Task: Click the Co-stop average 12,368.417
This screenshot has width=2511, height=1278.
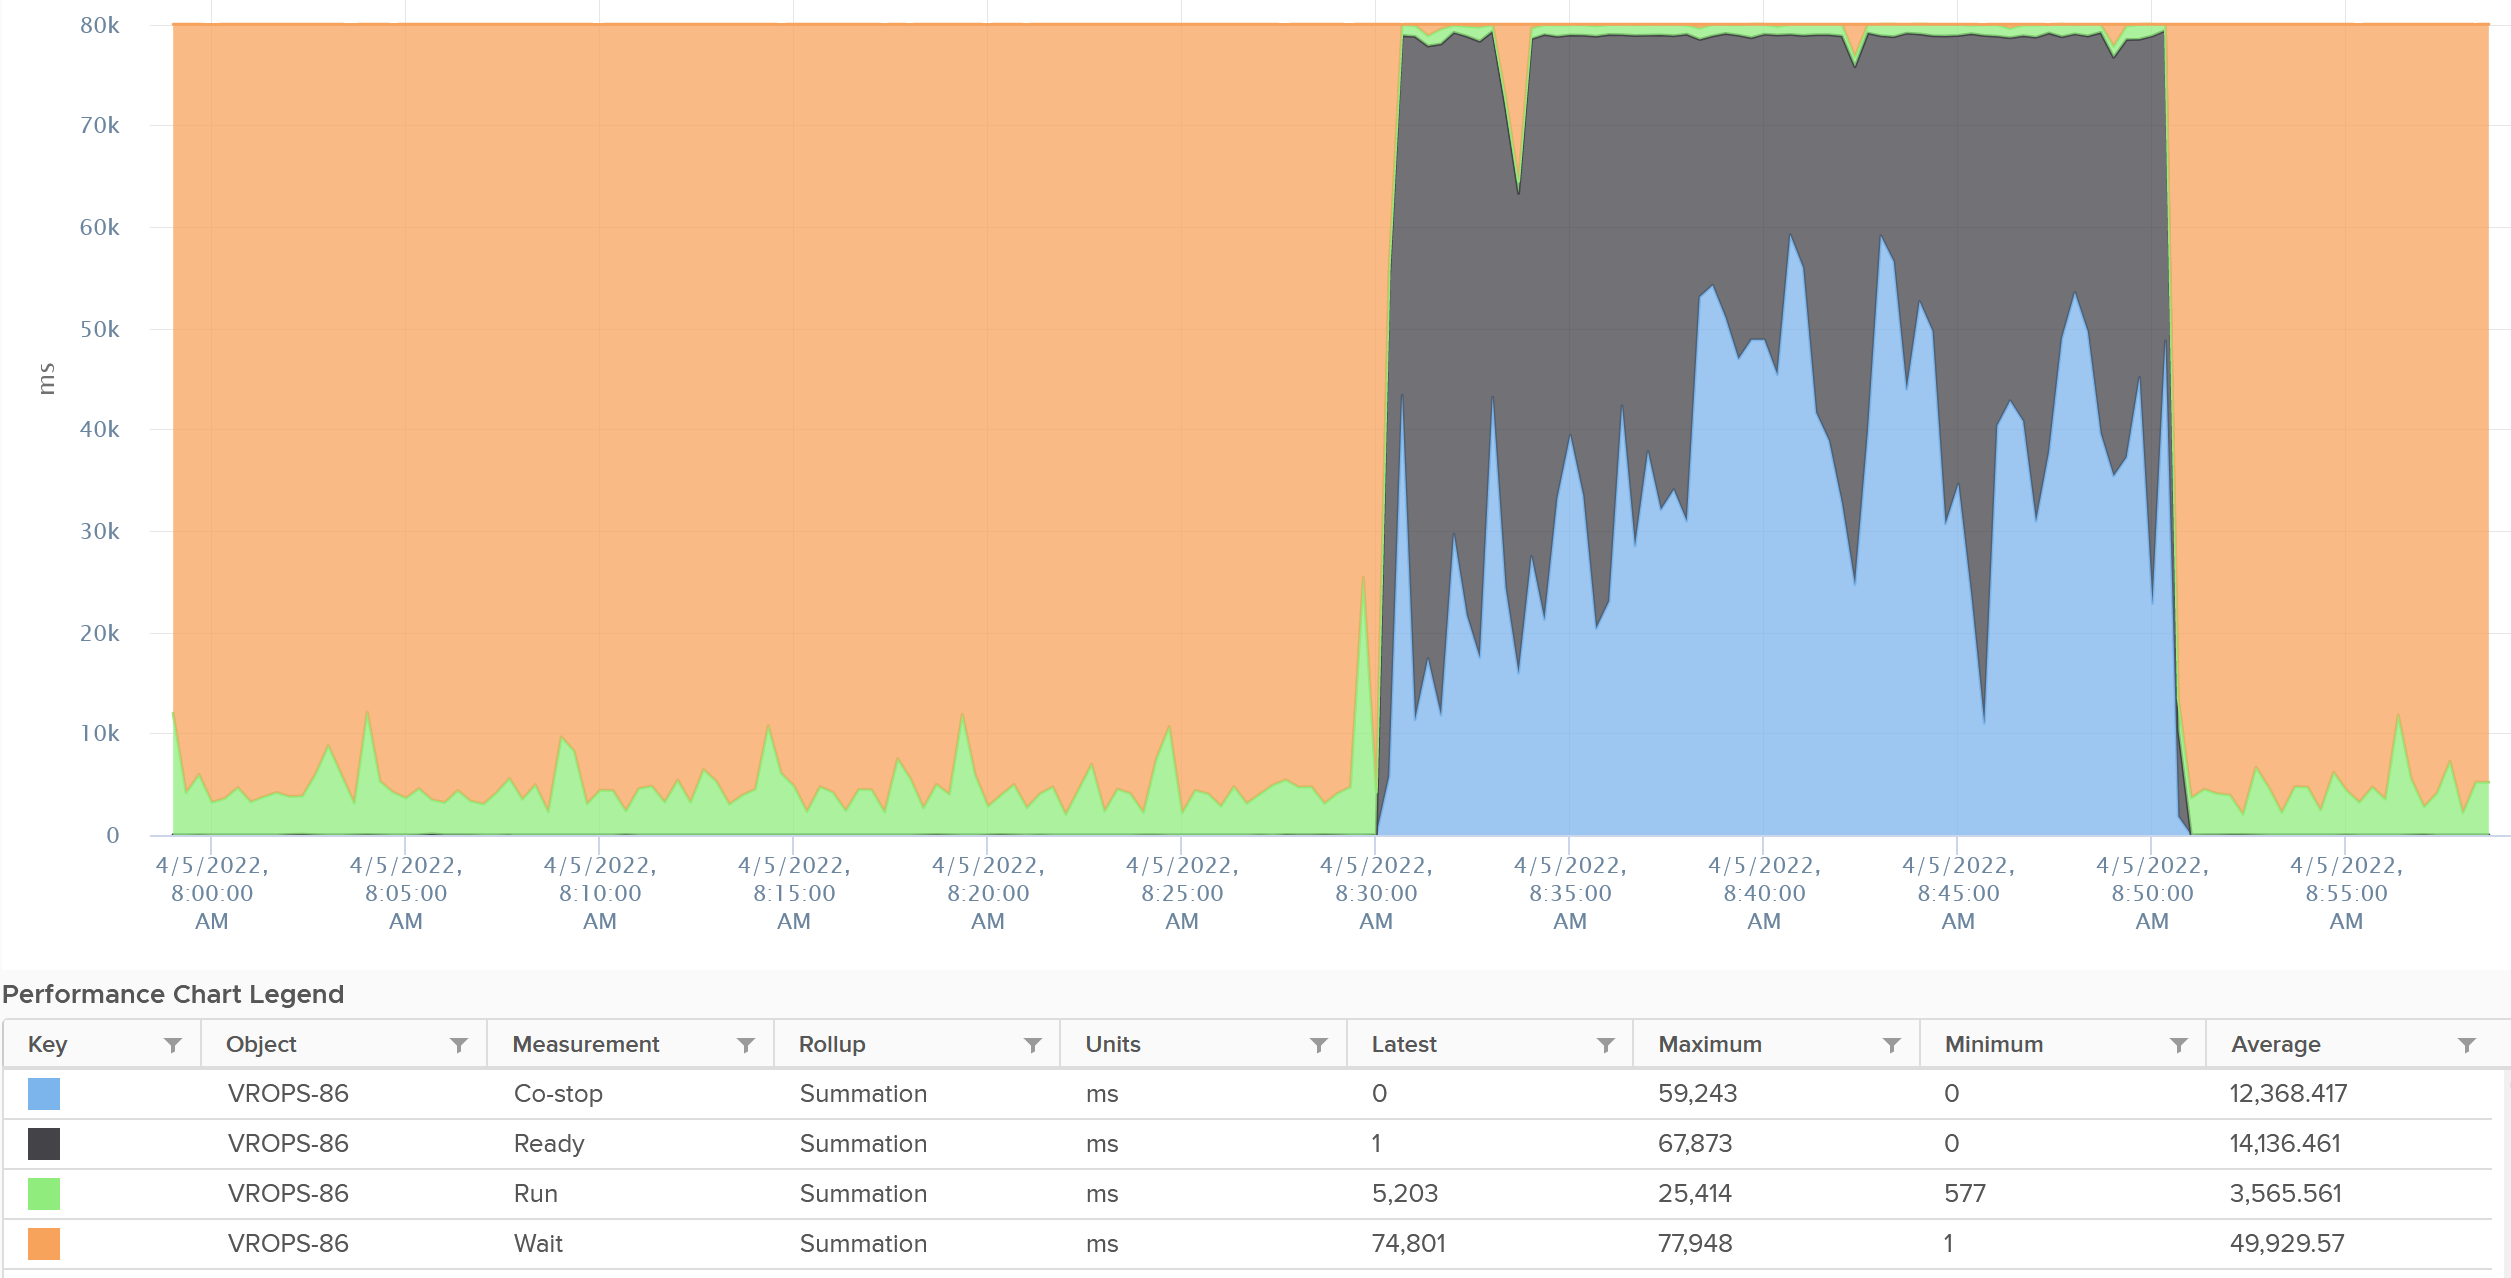Action: (2288, 1094)
